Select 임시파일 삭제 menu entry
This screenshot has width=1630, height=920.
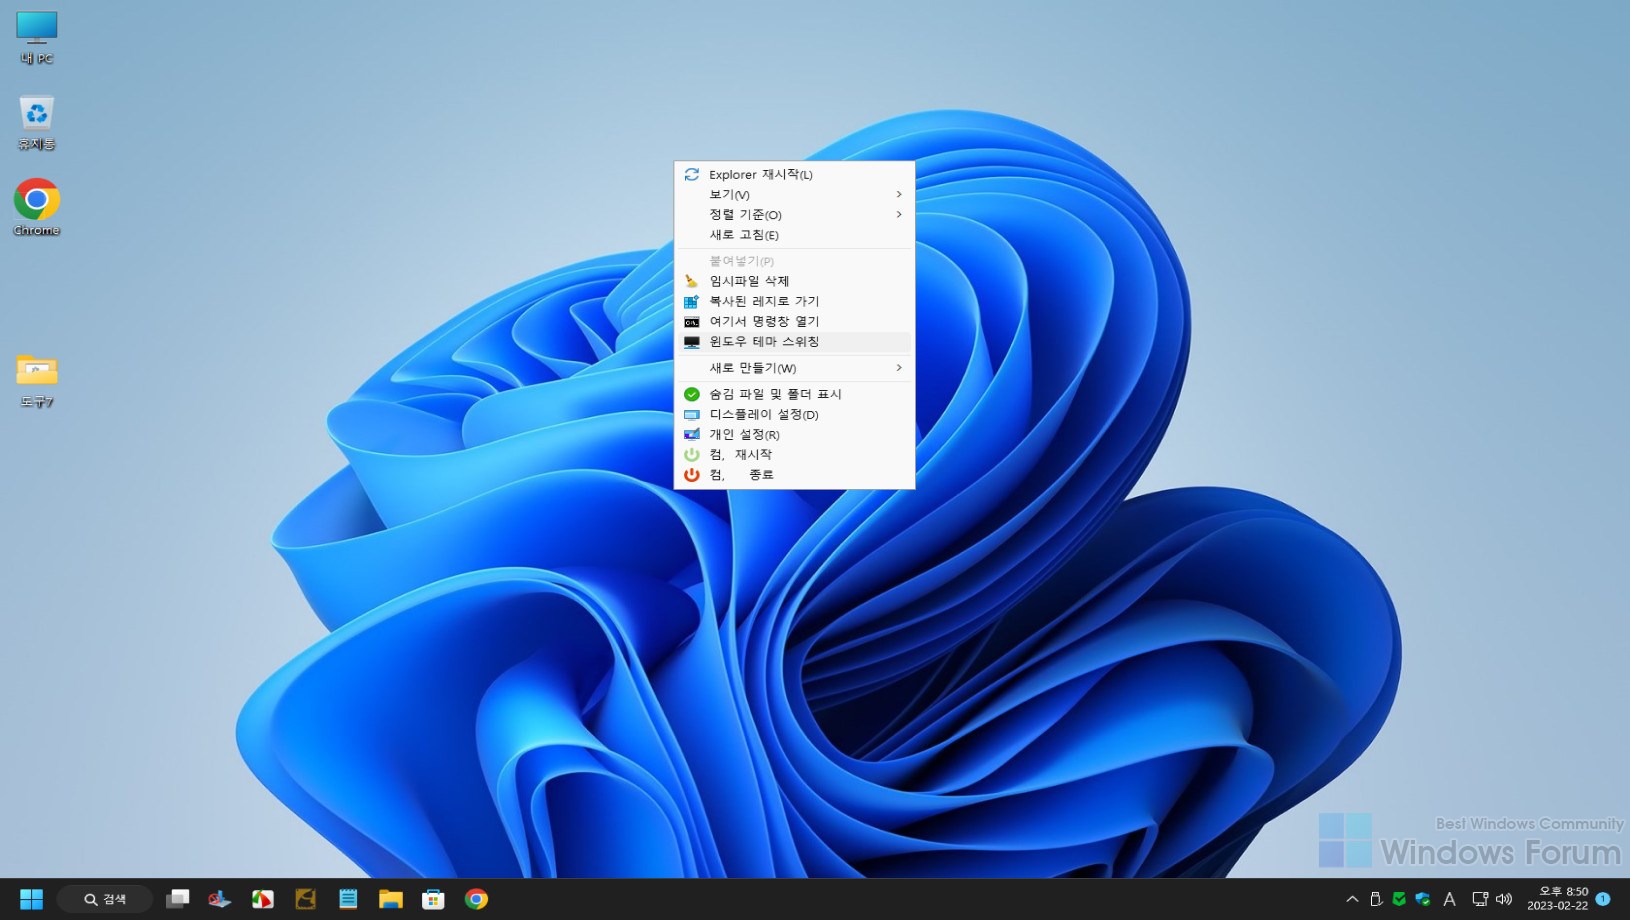pos(794,281)
